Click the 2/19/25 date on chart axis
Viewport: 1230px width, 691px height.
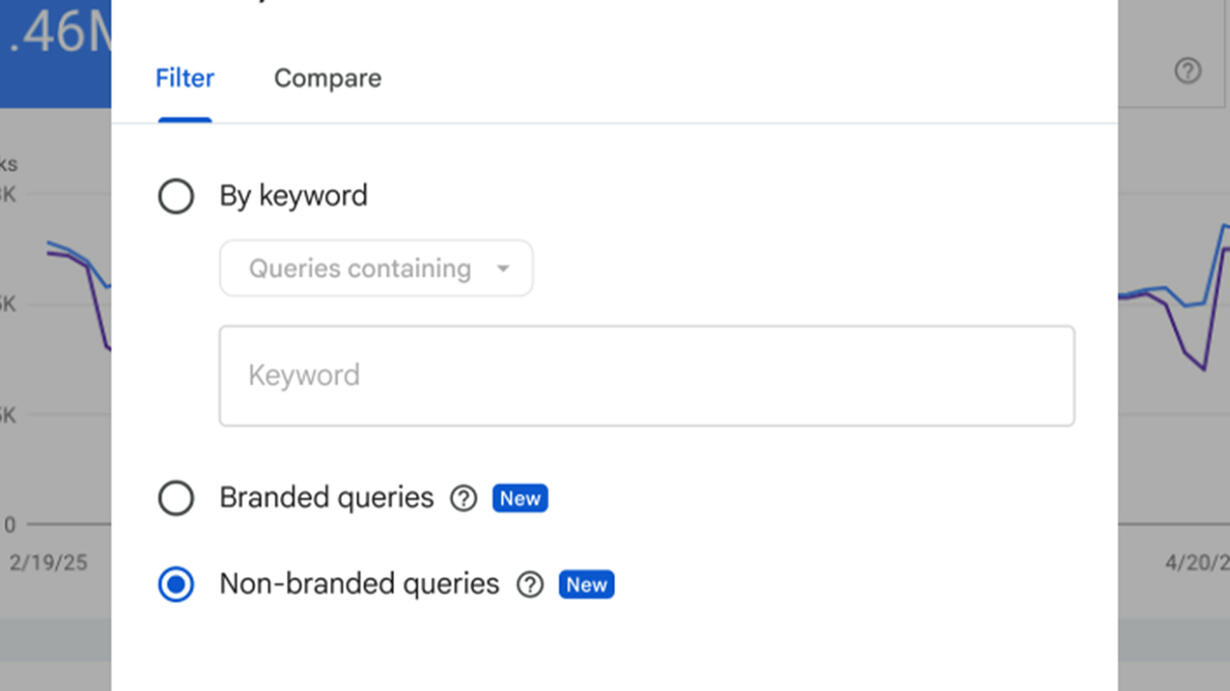click(48, 563)
